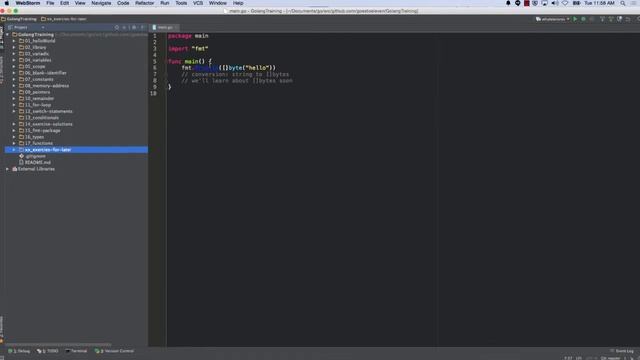
Task: Open the TODO tool window button
Action: (x=48, y=351)
